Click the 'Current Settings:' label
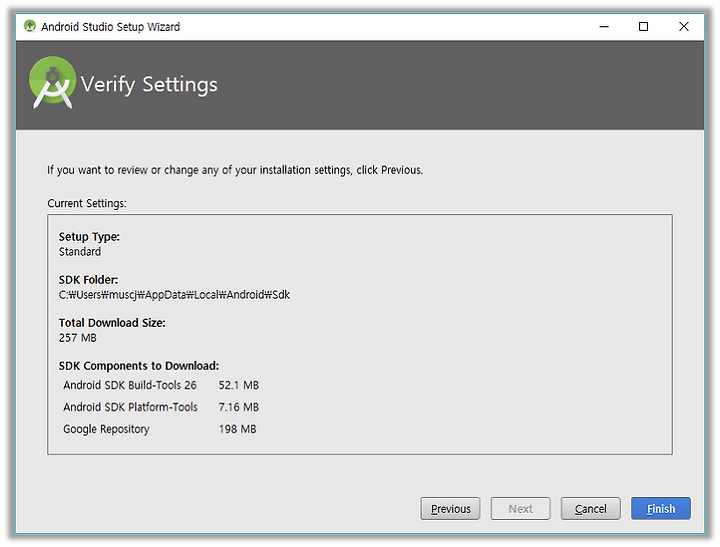 tap(87, 203)
